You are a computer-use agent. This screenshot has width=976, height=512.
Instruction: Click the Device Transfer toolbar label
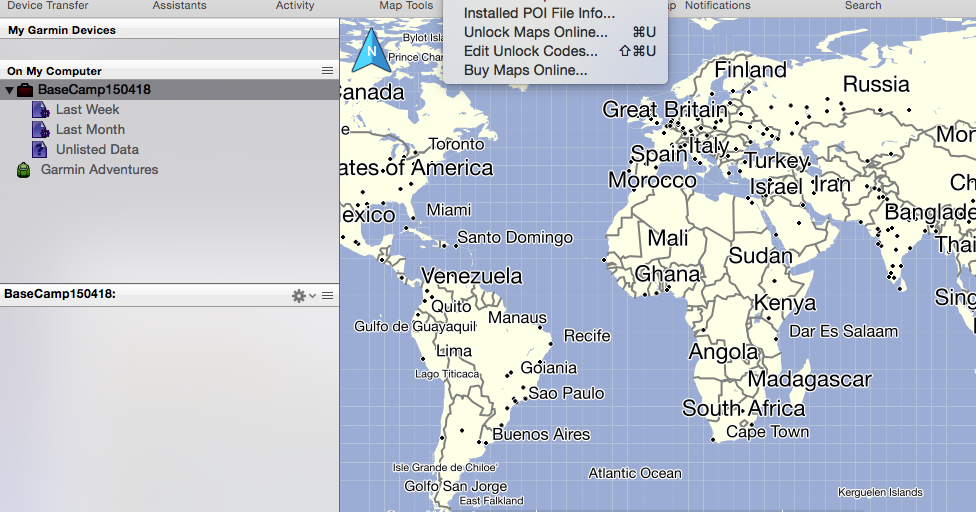click(48, 6)
